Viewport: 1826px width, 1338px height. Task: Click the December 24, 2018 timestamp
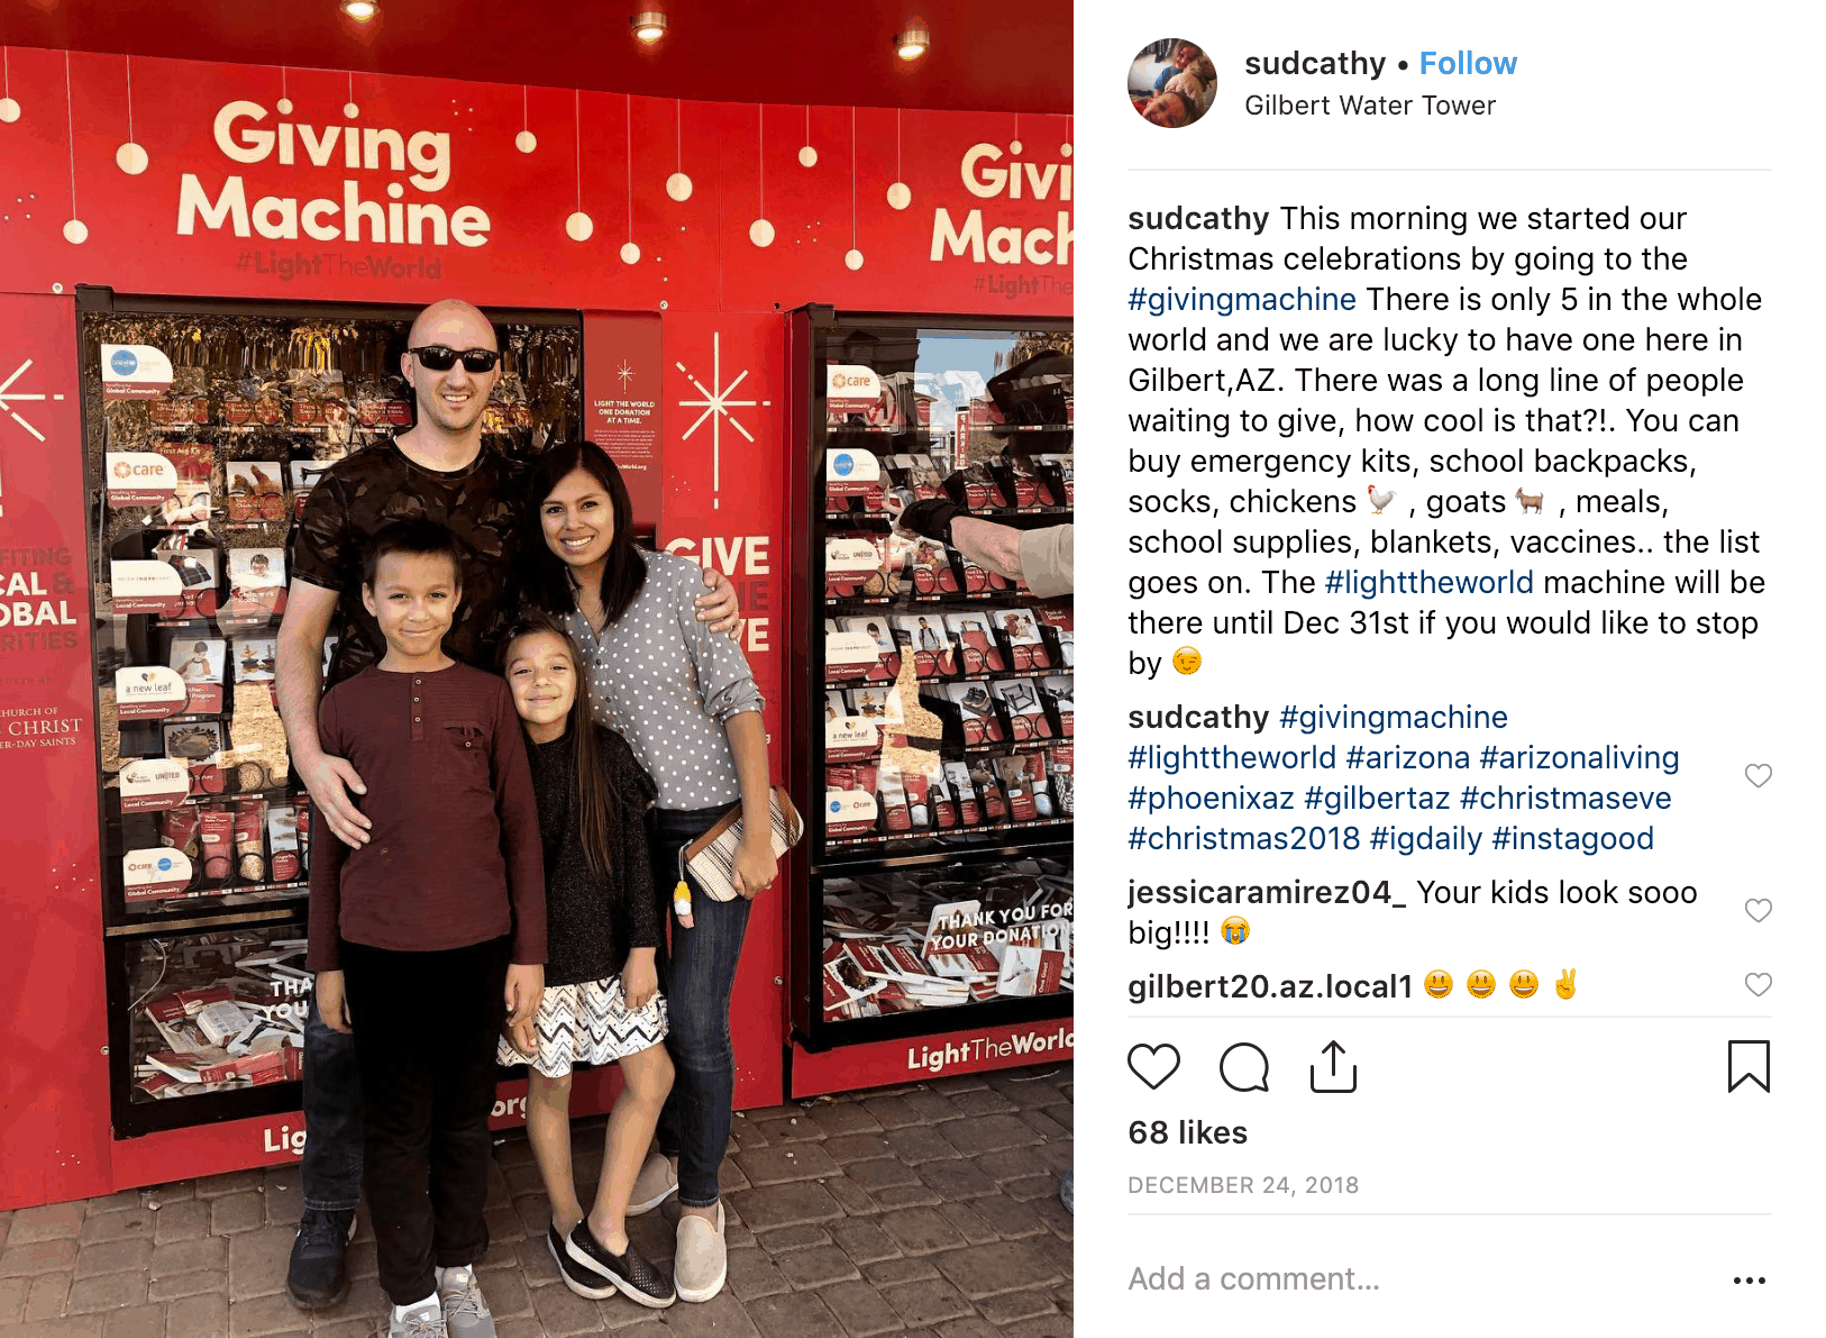coord(1243,1185)
